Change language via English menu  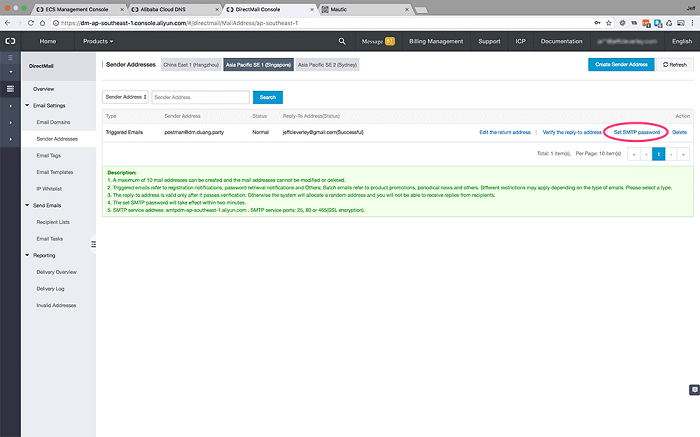(x=682, y=41)
